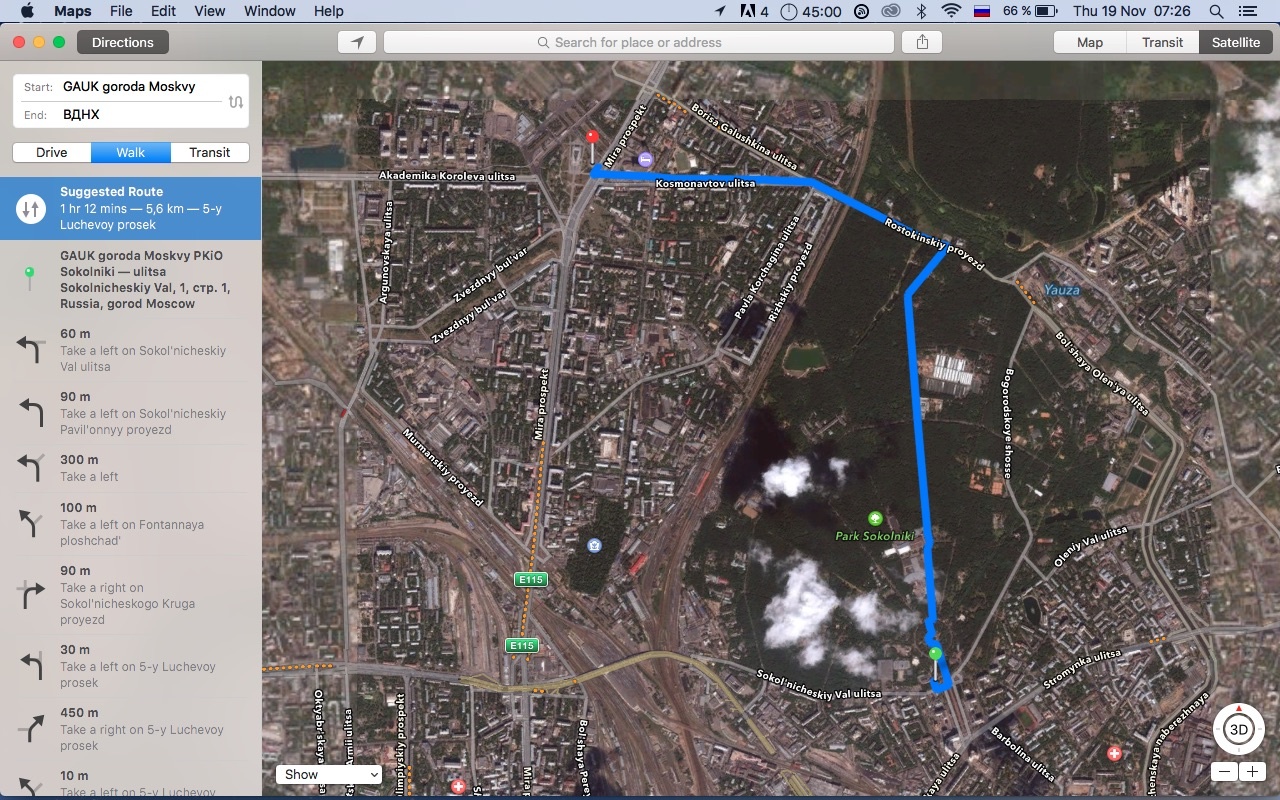1280x800 pixels.
Task: Click the E115 highway shield near Murmanskiy proyezd
Action: 530,579
